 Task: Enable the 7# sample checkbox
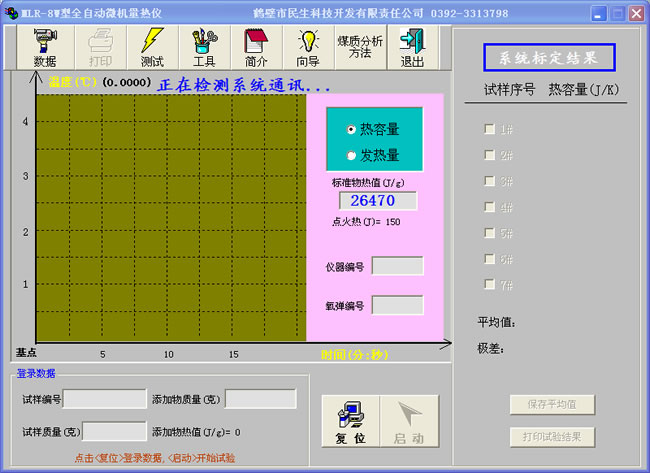pos(489,285)
